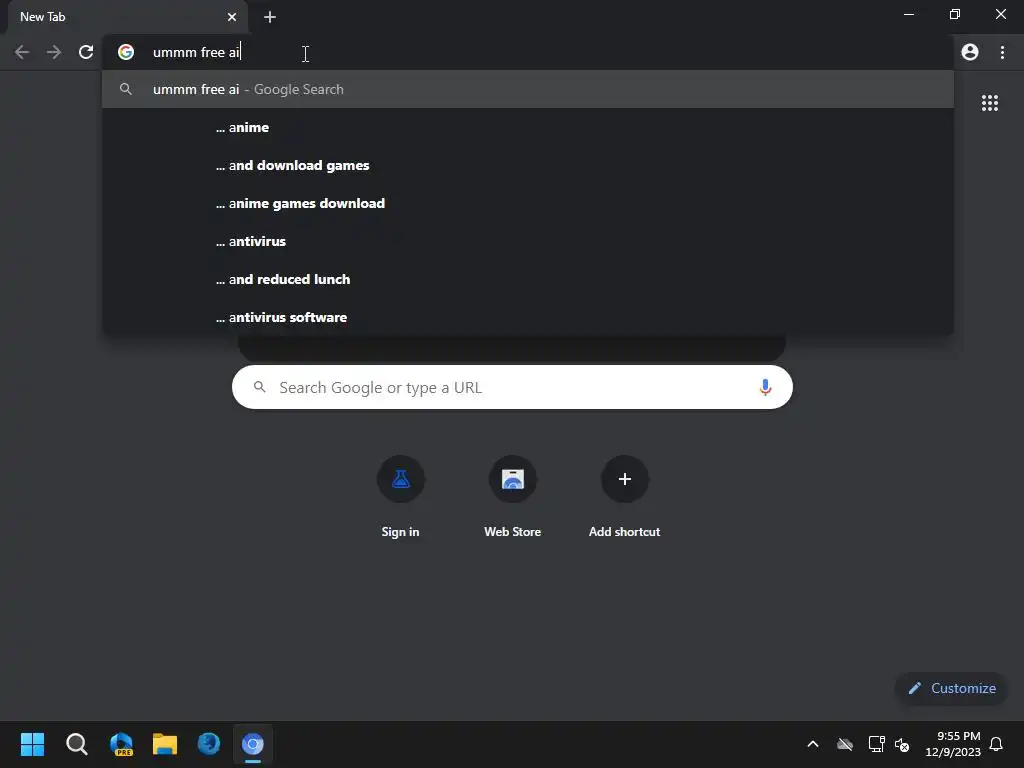The height and width of the screenshot is (768, 1024).
Task: Launch the Edge PRE taskbar icon
Action: point(121,744)
